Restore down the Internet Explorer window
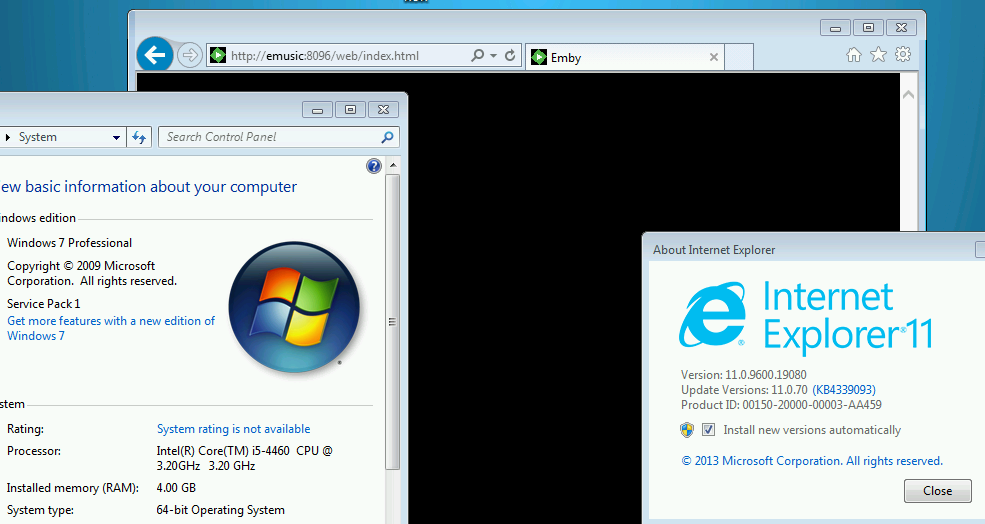Image resolution: width=985 pixels, height=524 pixels. (x=868, y=28)
